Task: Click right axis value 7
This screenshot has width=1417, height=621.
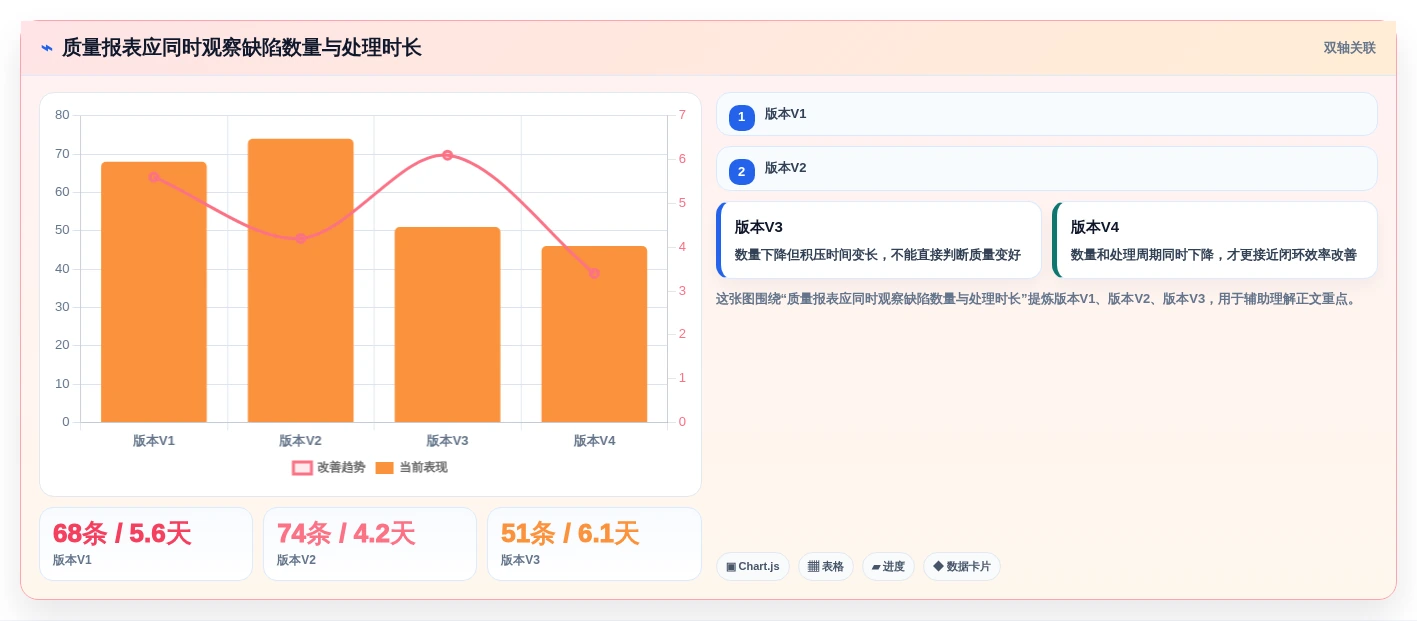Action: (682, 115)
